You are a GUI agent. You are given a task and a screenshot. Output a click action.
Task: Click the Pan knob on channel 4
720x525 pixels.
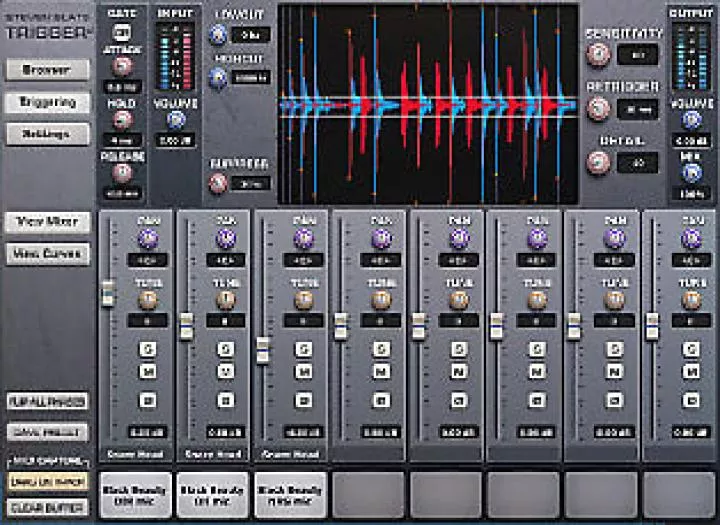point(381,238)
